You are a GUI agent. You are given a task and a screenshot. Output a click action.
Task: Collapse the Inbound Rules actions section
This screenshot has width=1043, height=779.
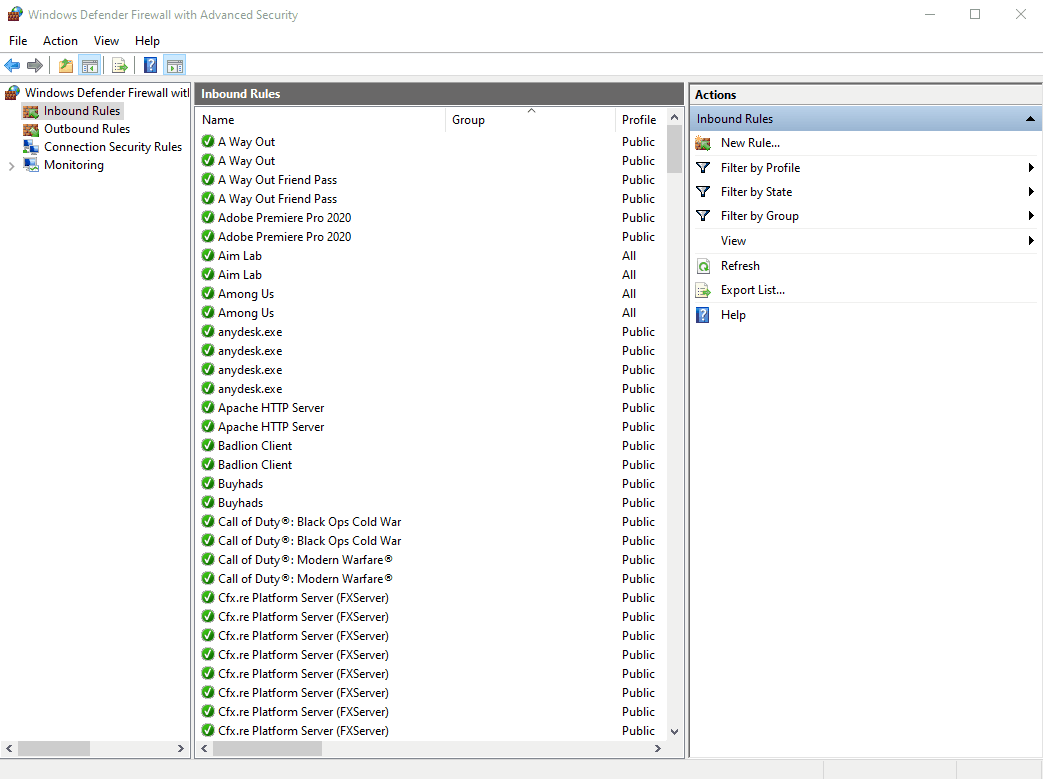click(1030, 119)
